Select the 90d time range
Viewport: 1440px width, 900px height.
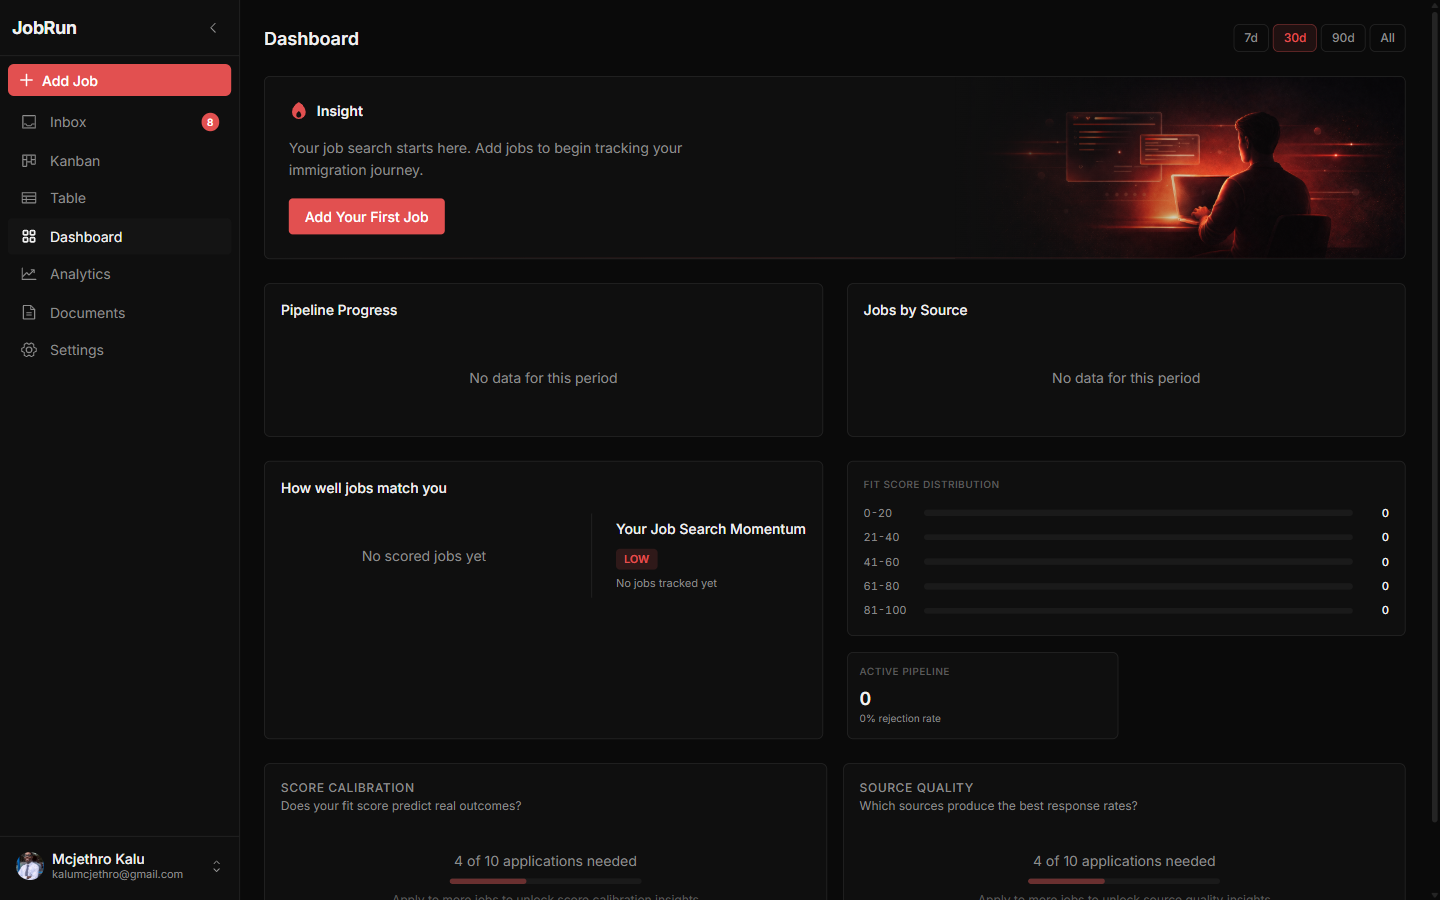(x=1343, y=38)
